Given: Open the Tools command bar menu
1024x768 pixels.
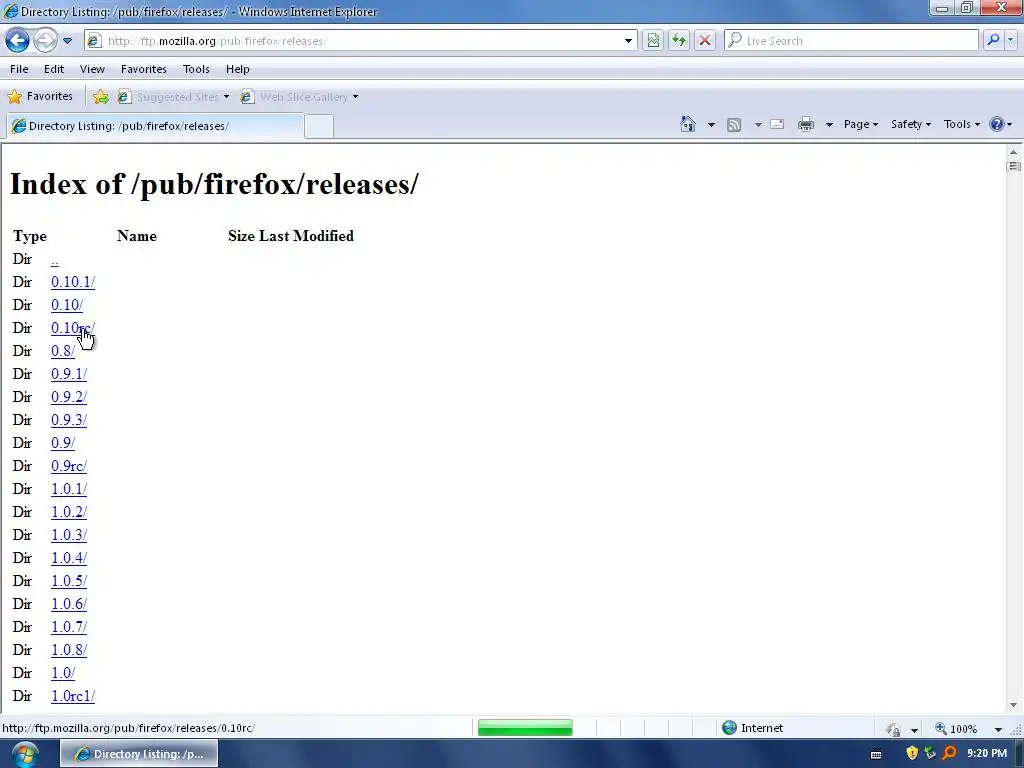Looking at the screenshot, I should (961, 124).
